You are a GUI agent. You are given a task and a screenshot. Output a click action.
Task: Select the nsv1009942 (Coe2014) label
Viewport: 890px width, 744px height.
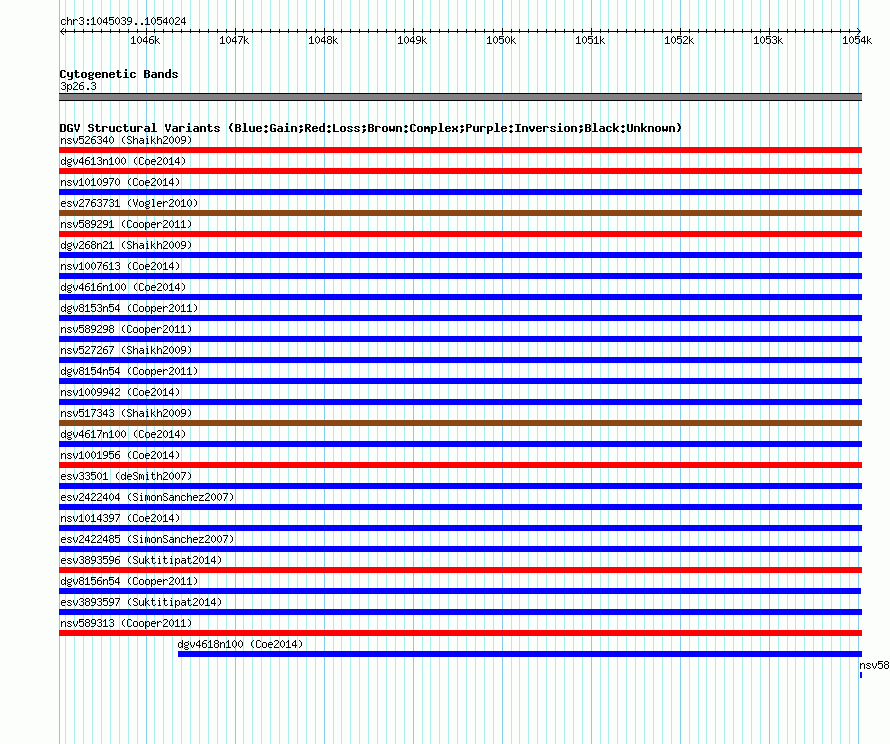coord(120,392)
